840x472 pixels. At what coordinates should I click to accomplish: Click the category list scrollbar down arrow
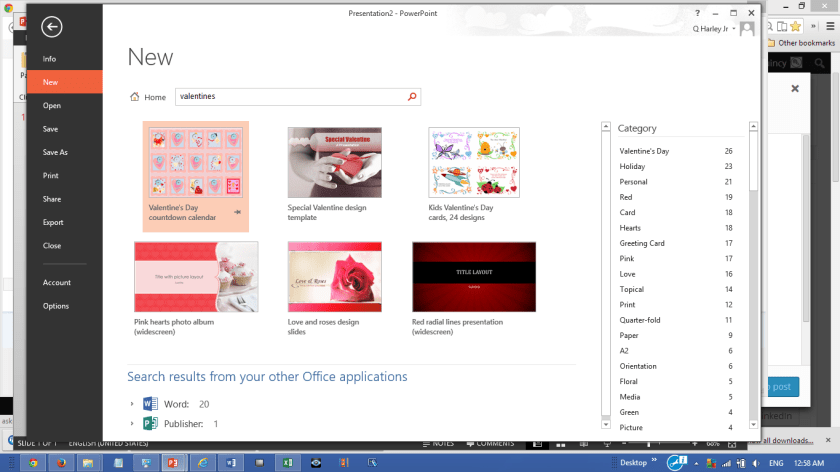pos(605,420)
